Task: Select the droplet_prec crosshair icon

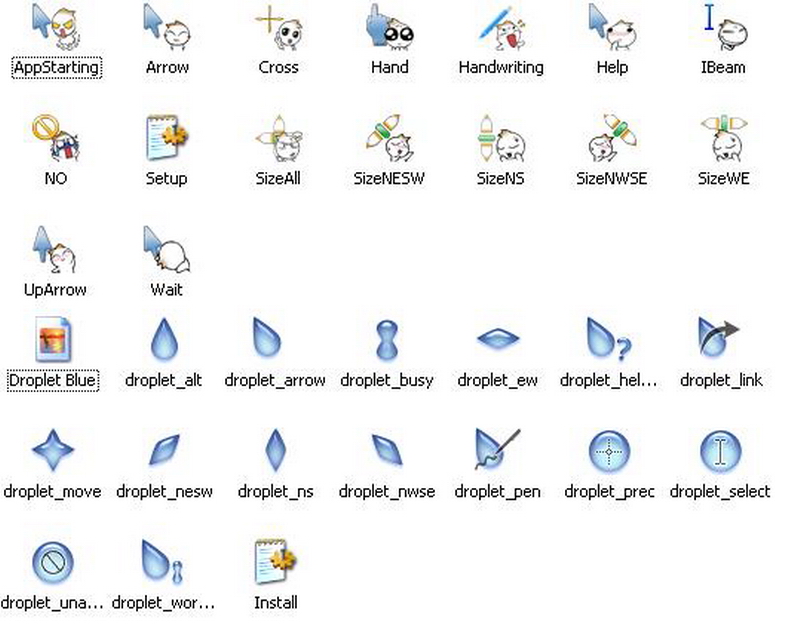Action: [x=609, y=451]
